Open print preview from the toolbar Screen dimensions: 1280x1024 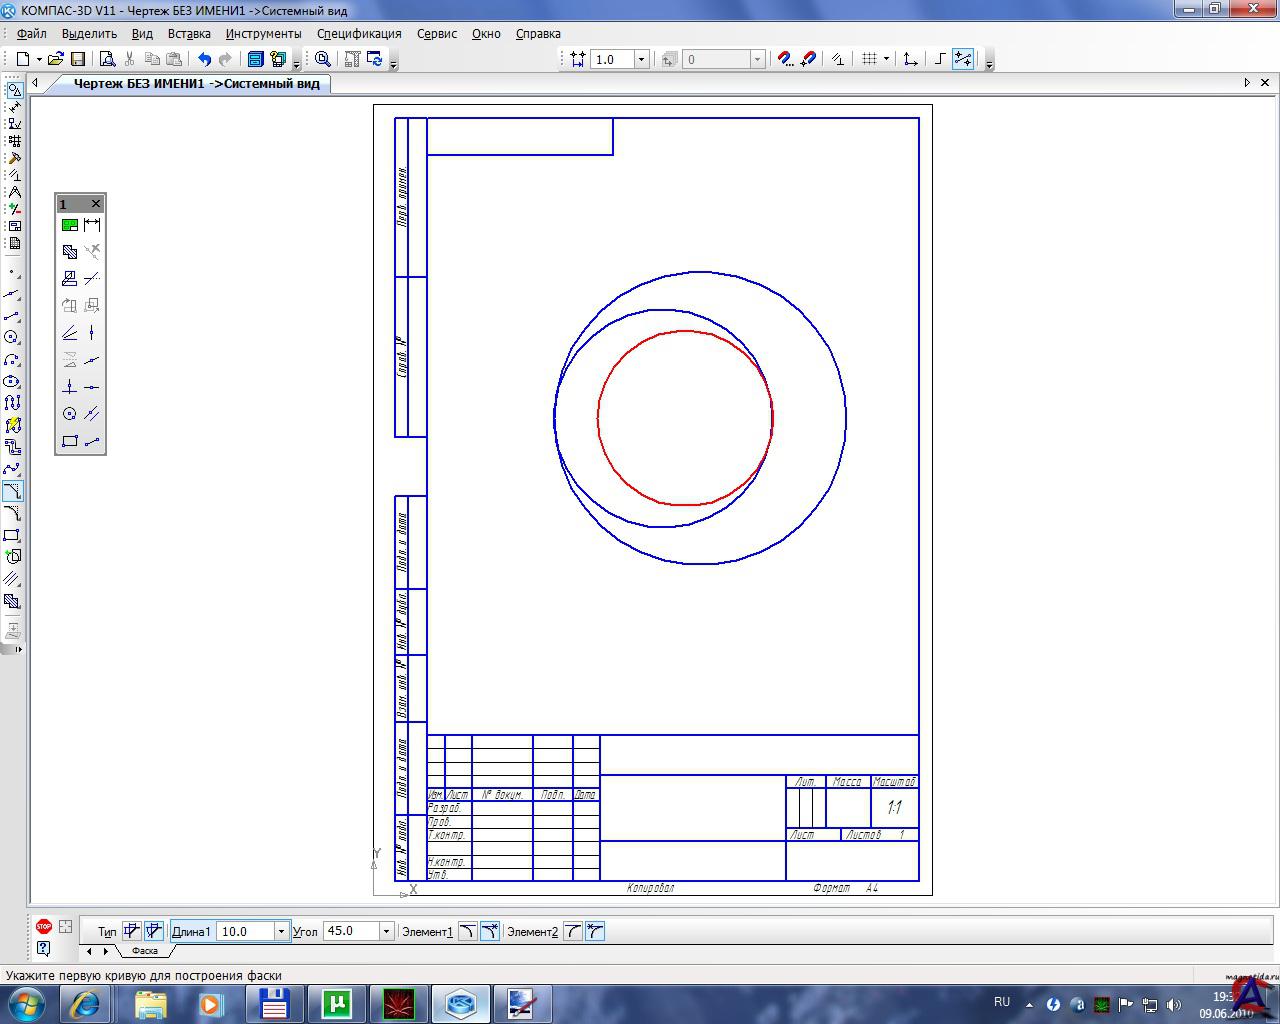click(x=107, y=60)
